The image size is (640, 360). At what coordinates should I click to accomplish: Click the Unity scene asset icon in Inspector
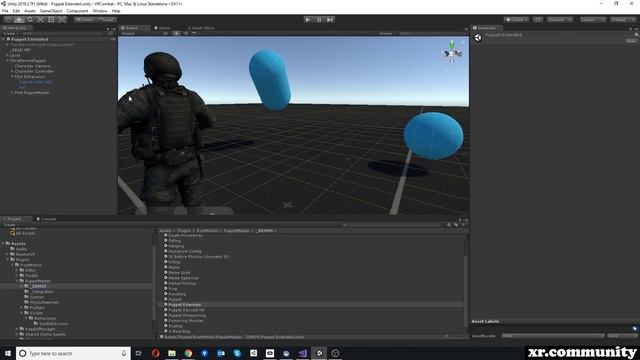pos(478,38)
